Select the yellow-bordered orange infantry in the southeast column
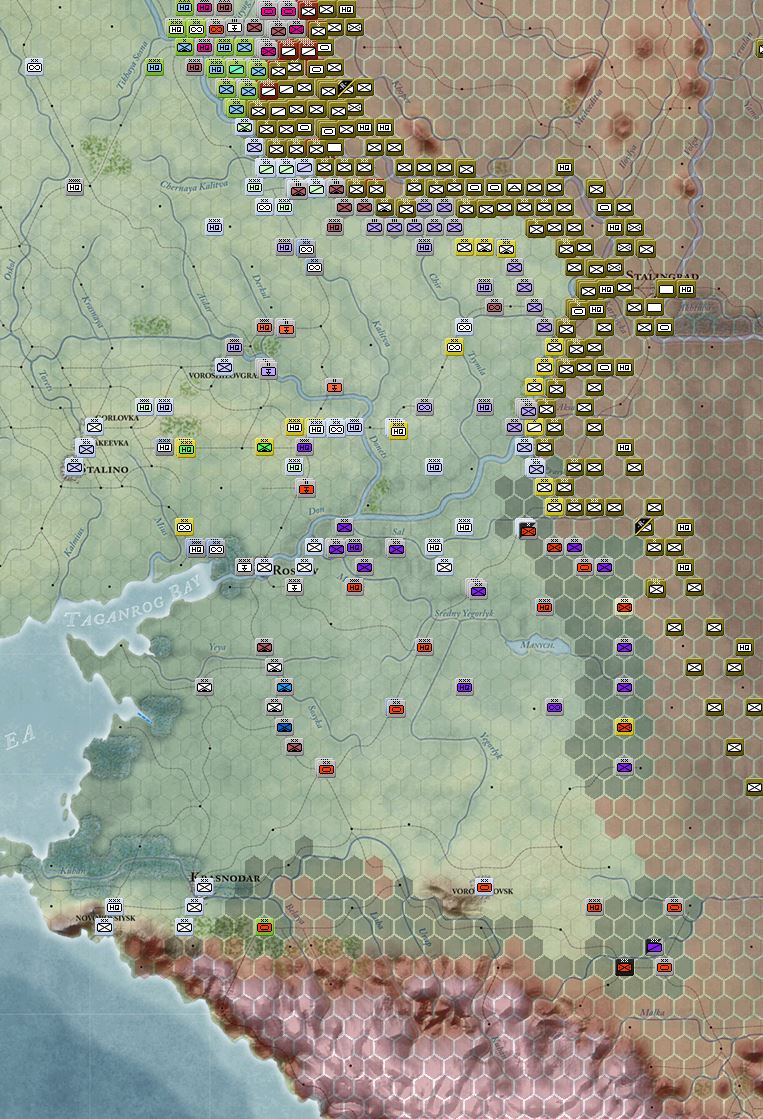This screenshot has height=1119, width=763. [x=625, y=727]
